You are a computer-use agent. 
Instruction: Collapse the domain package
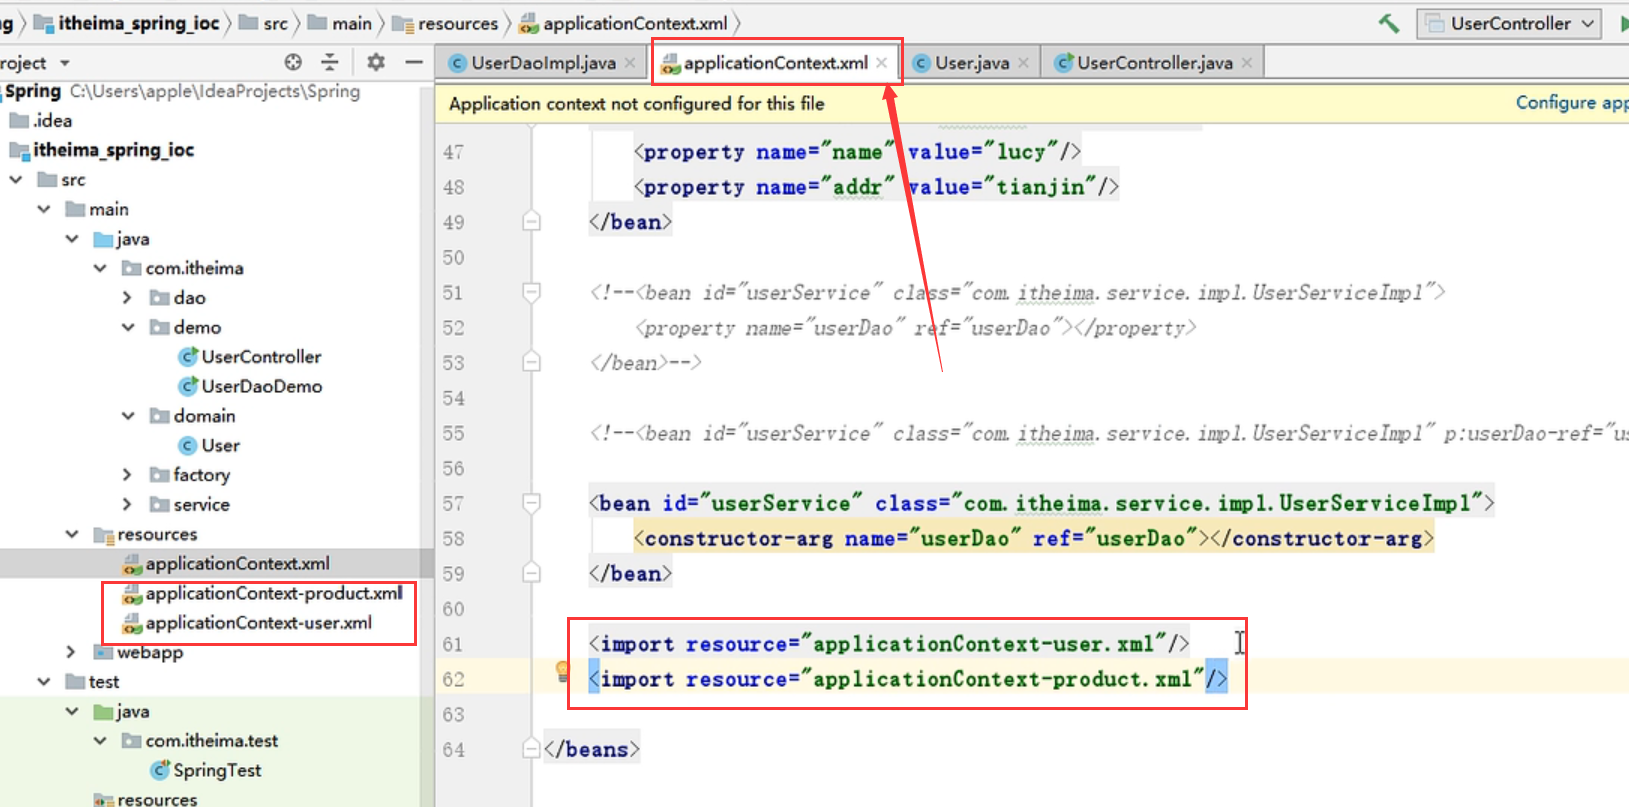(127, 416)
